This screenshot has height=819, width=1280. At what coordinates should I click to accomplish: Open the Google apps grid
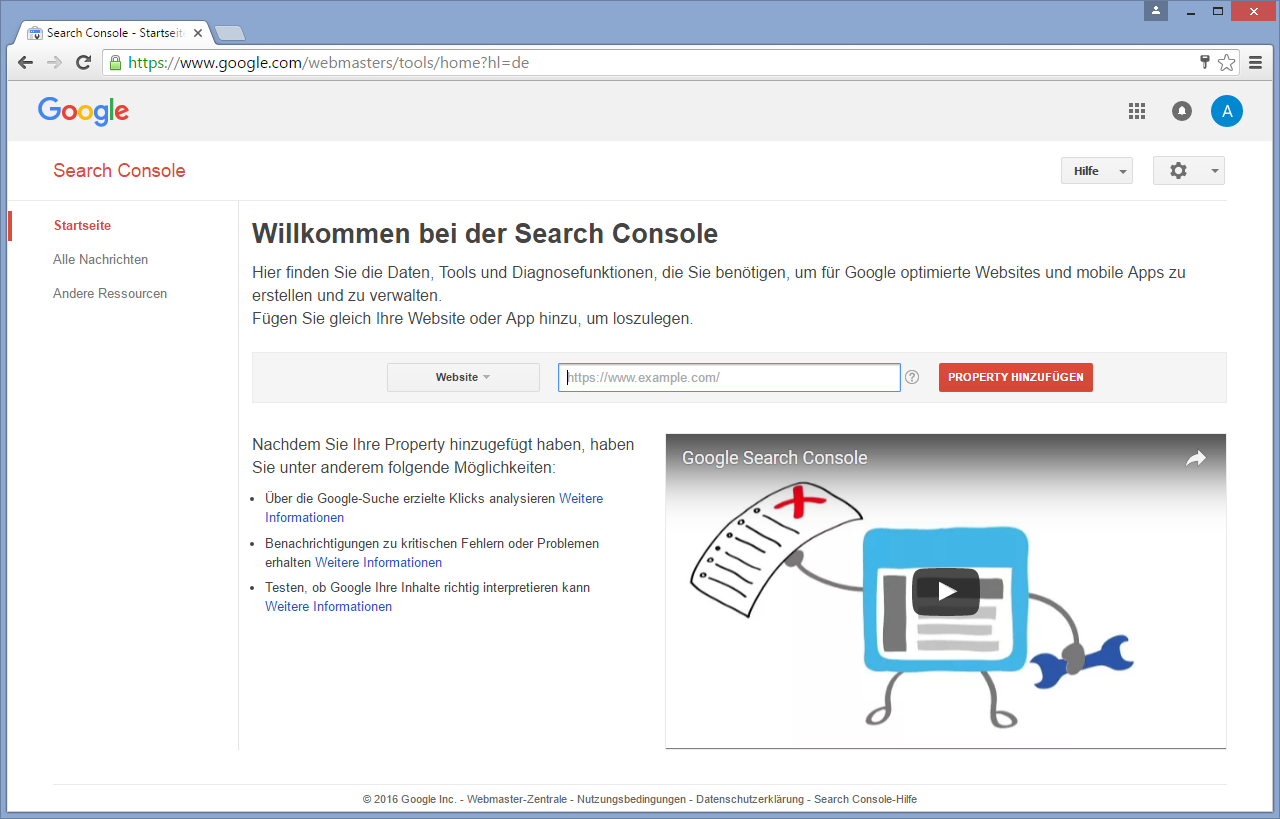[1137, 111]
